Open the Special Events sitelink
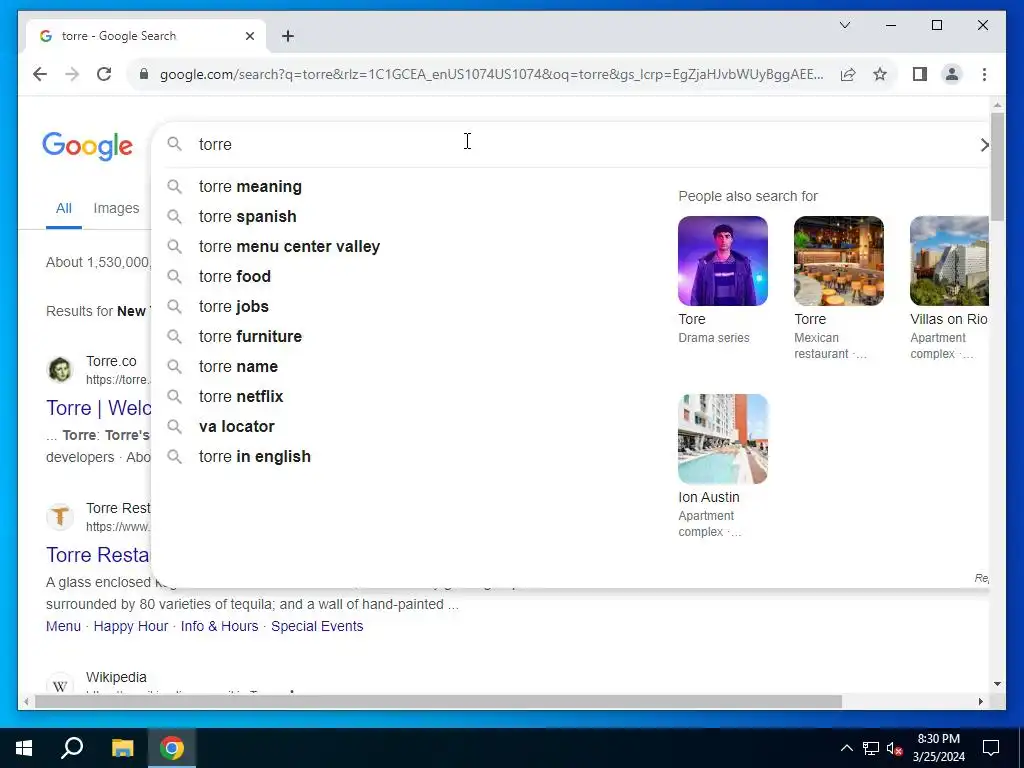This screenshot has height=768, width=1024. point(317,626)
